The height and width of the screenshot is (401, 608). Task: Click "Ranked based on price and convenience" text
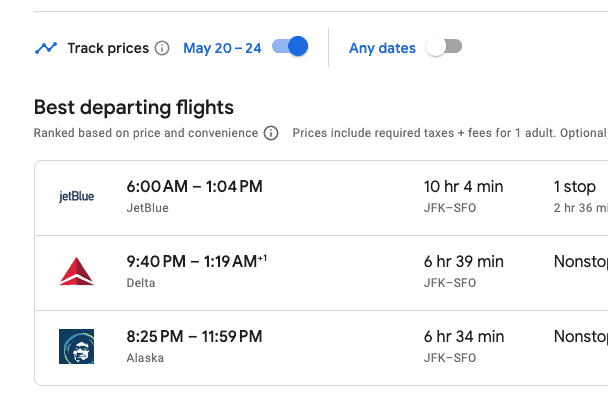(x=146, y=133)
